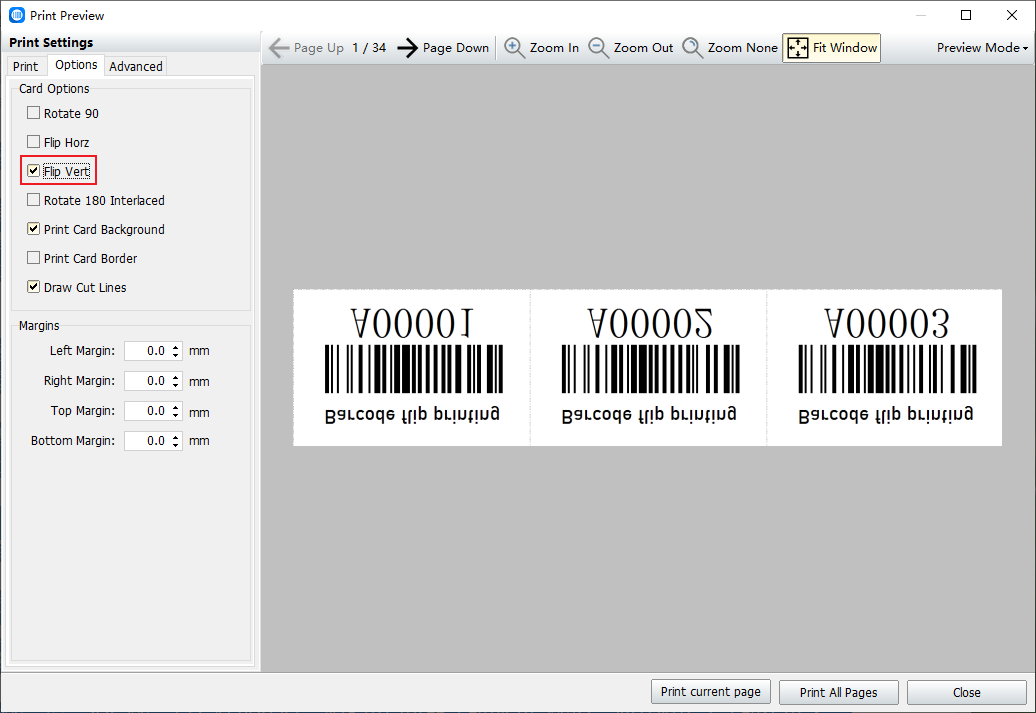Click the Print Settings panel heading
The width and height of the screenshot is (1036, 713).
tap(51, 42)
